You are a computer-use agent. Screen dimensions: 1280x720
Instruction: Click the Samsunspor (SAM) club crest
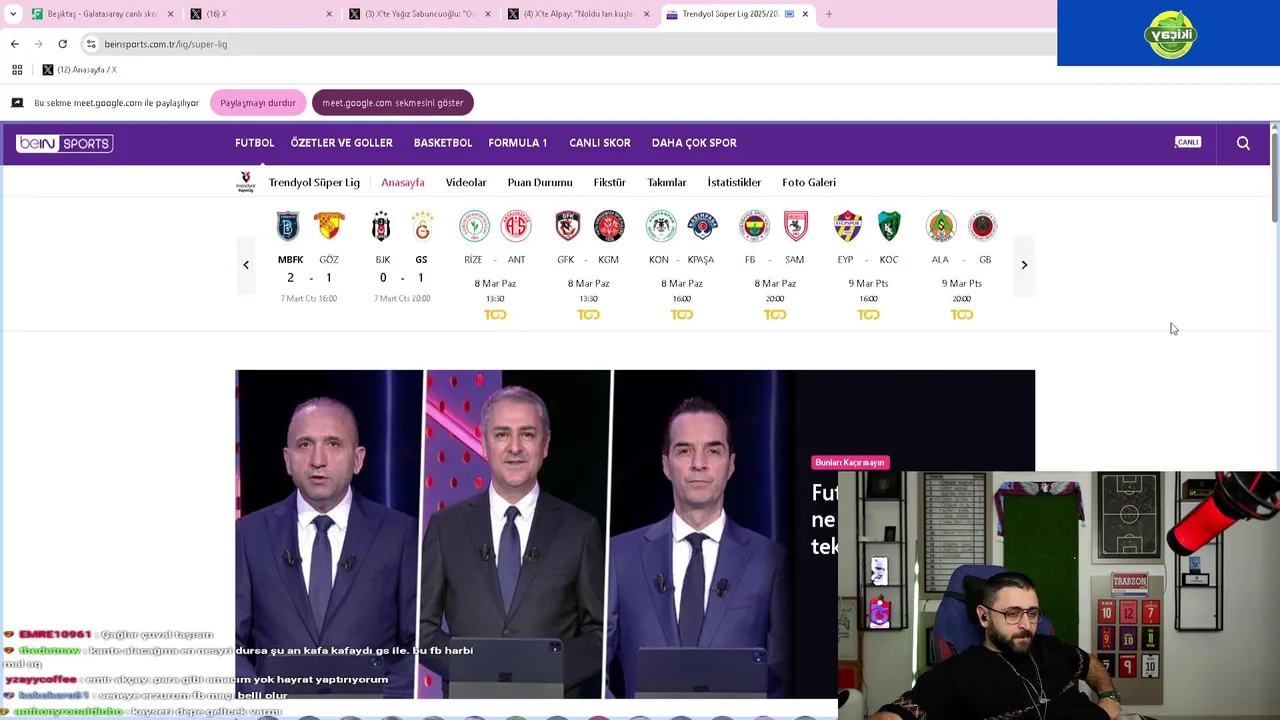796,226
